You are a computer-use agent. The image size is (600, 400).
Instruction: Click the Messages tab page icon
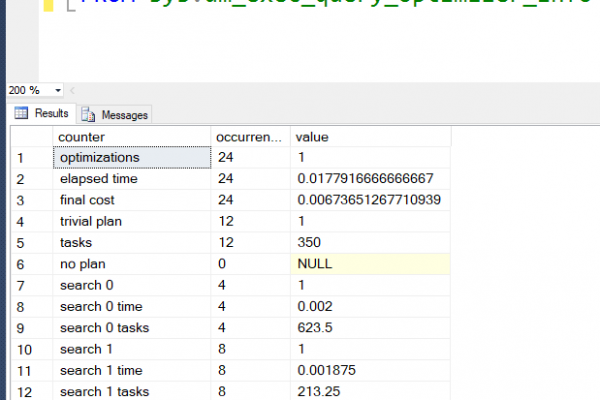pyautogui.click(x=88, y=114)
